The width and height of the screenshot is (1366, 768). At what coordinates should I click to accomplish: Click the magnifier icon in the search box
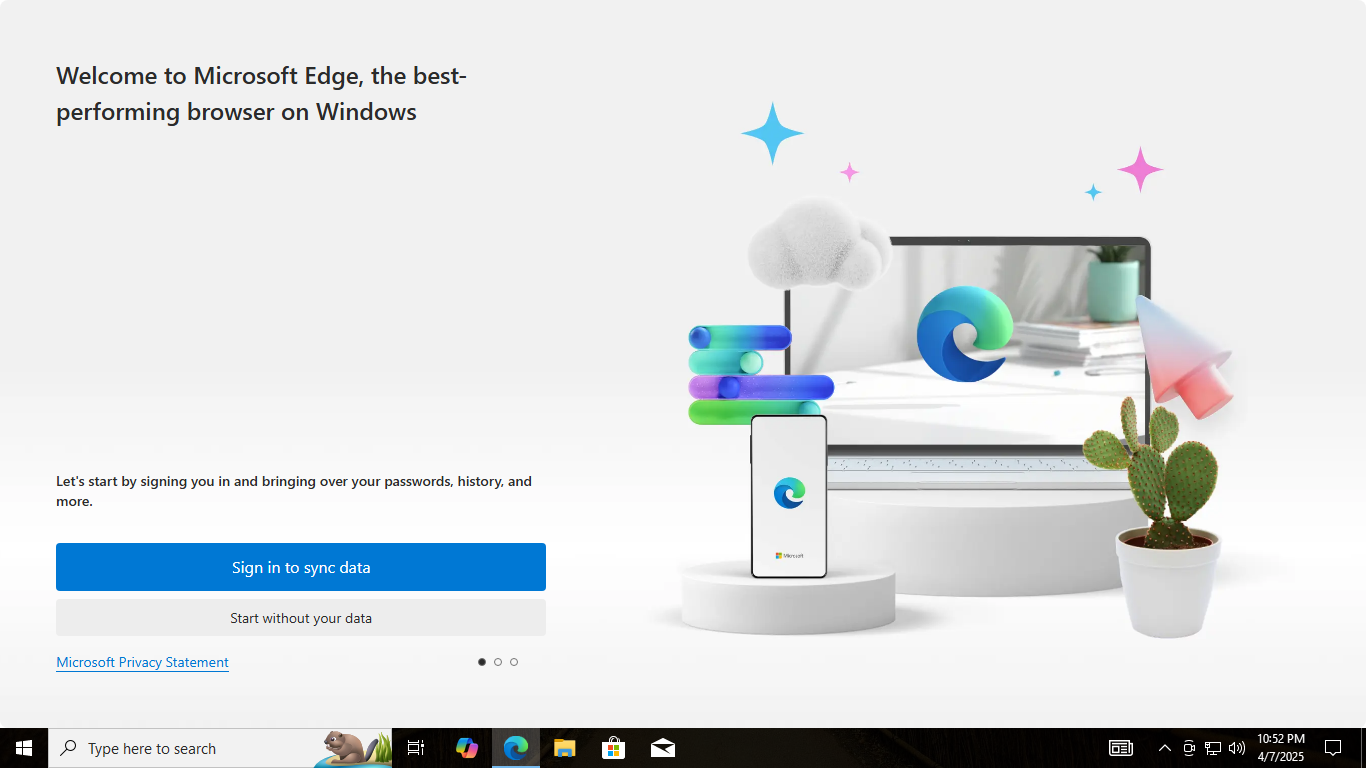(x=69, y=748)
